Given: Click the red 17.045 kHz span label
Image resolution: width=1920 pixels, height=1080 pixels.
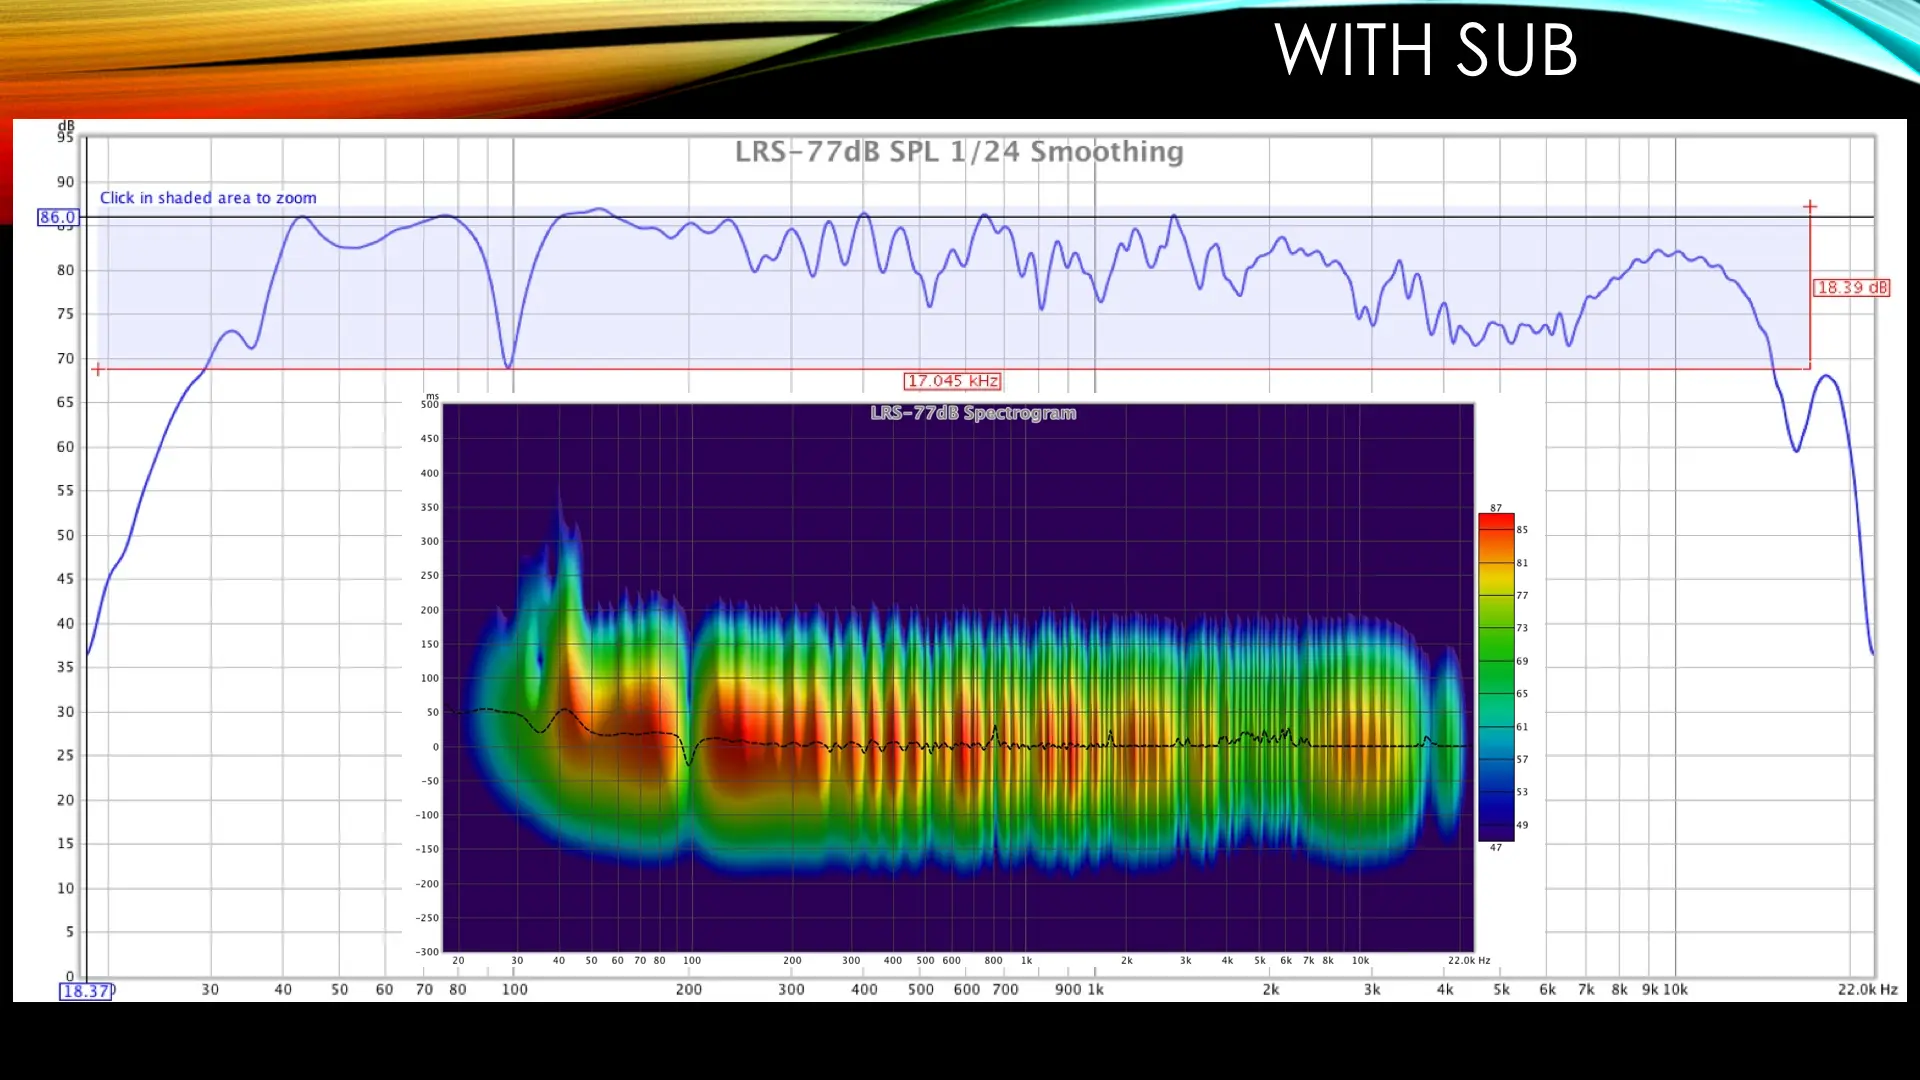Looking at the screenshot, I should (x=952, y=381).
